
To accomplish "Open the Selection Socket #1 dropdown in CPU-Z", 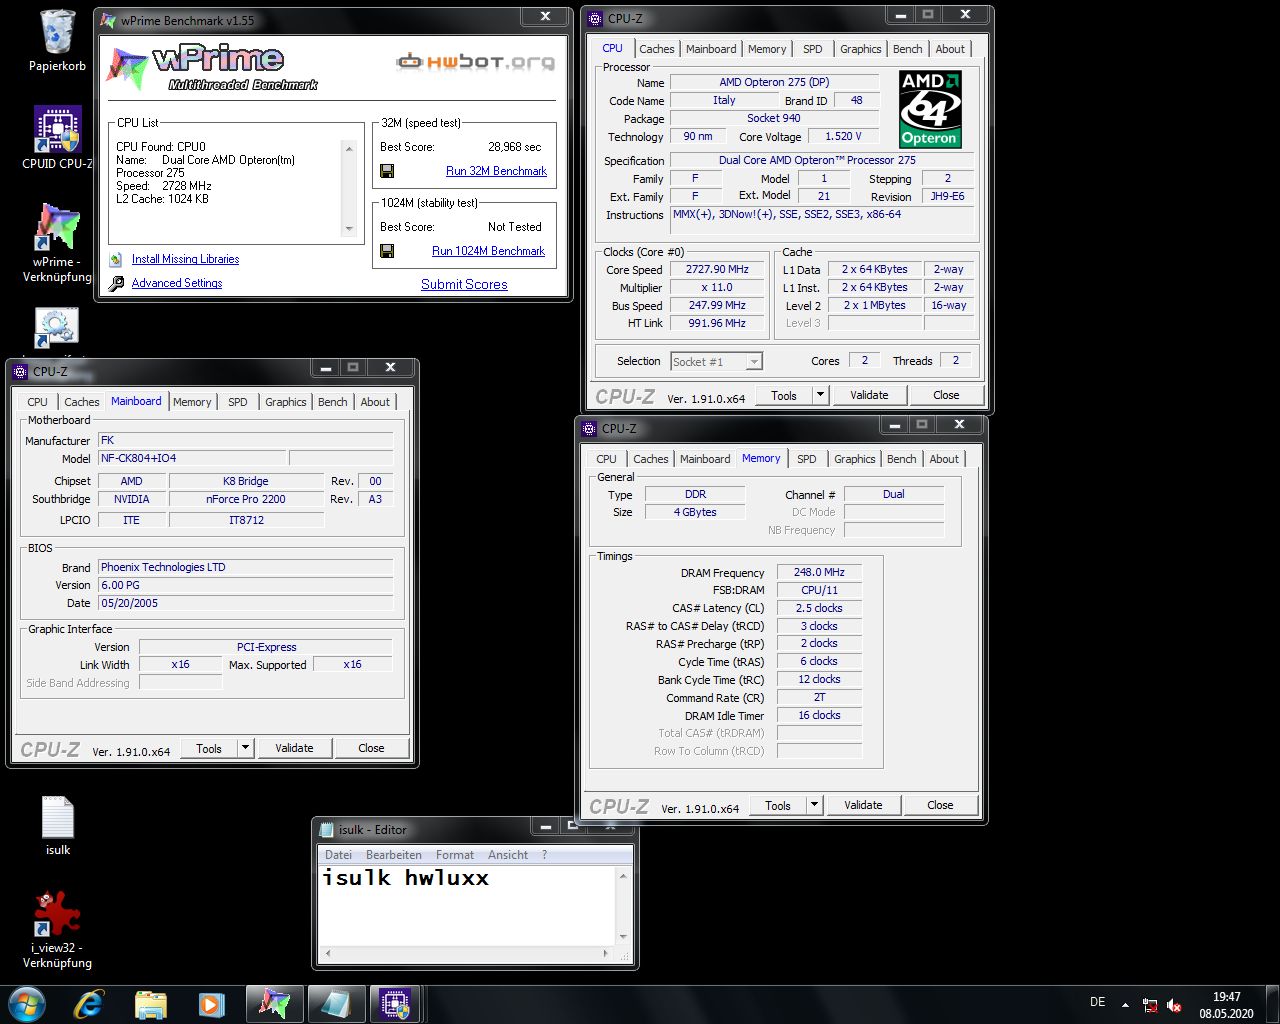I will click(716, 362).
